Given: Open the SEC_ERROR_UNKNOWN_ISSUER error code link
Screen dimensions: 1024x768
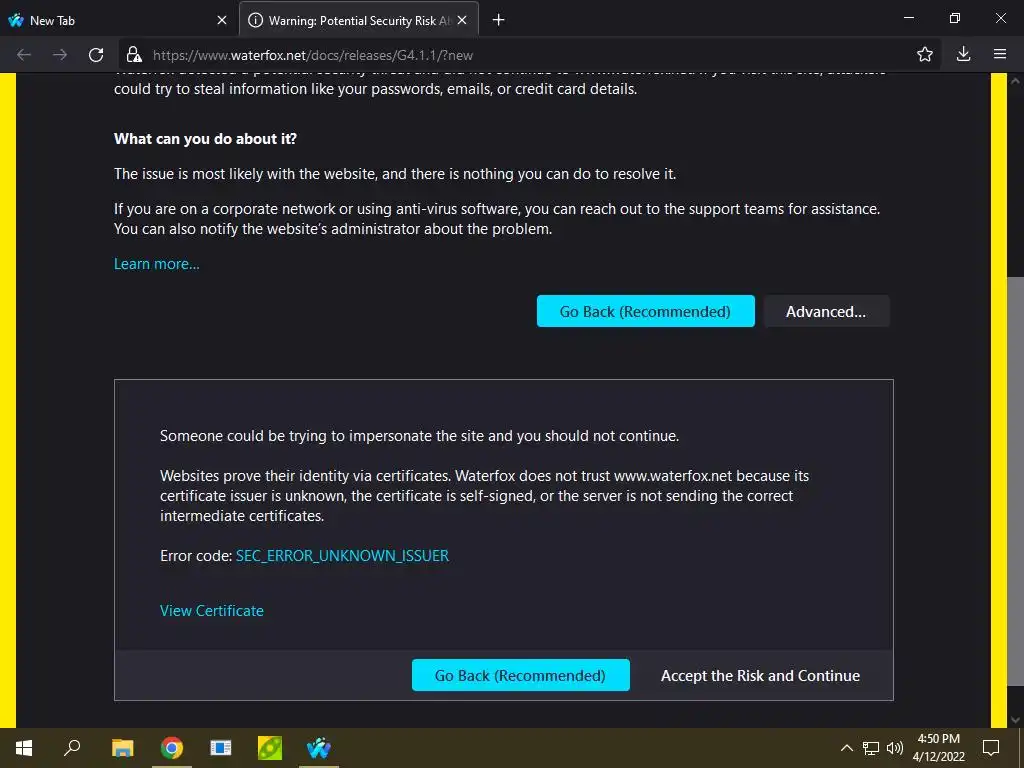Looking at the screenshot, I should pyautogui.click(x=342, y=556).
